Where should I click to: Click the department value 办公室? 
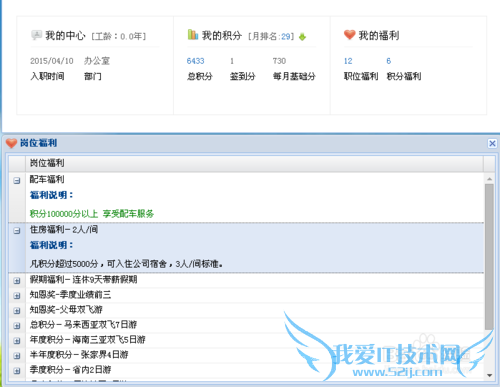click(97, 61)
